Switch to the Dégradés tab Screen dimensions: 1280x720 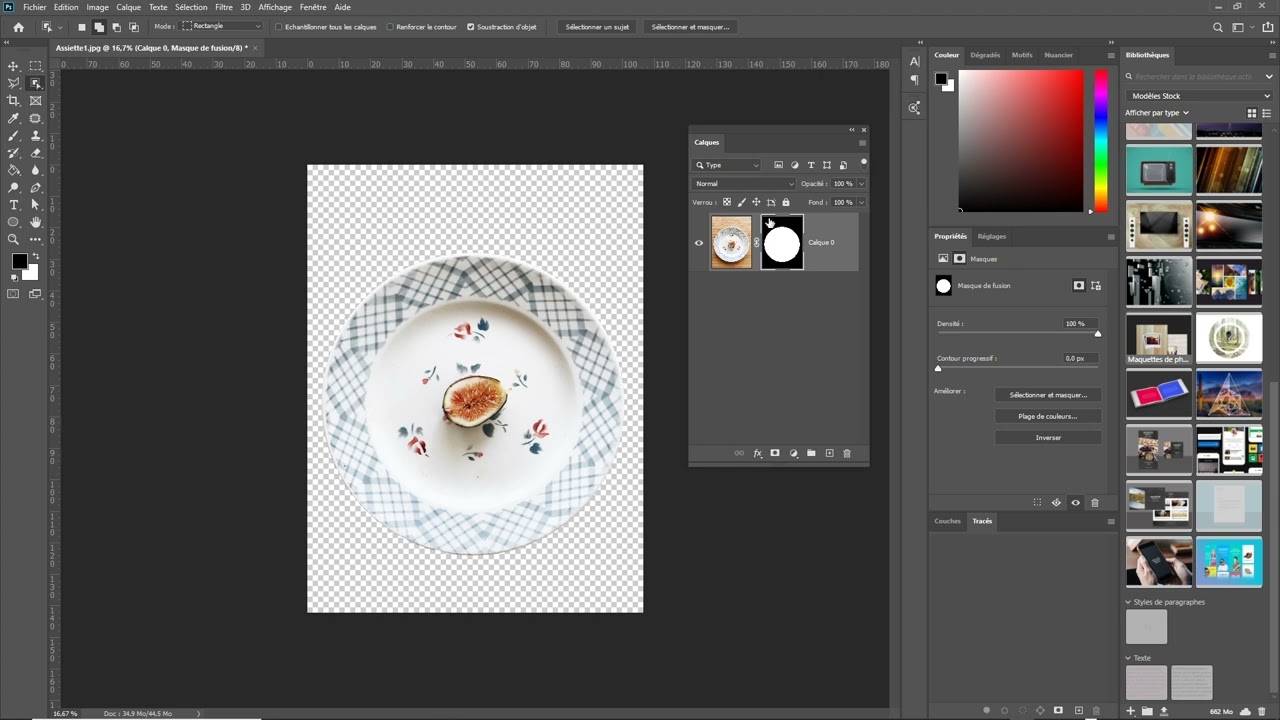(x=985, y=55)
